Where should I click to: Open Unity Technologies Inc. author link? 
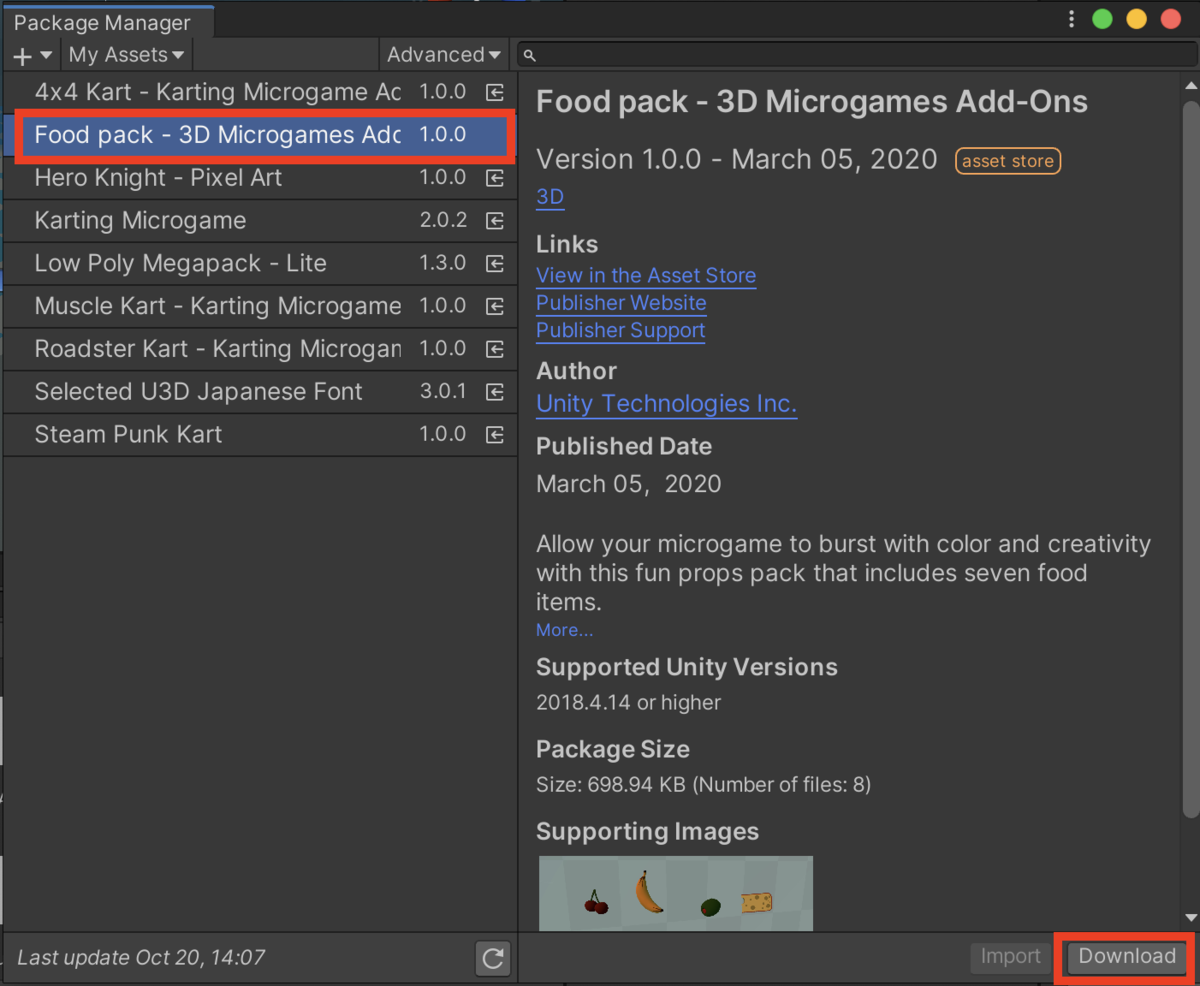point(667,404)
